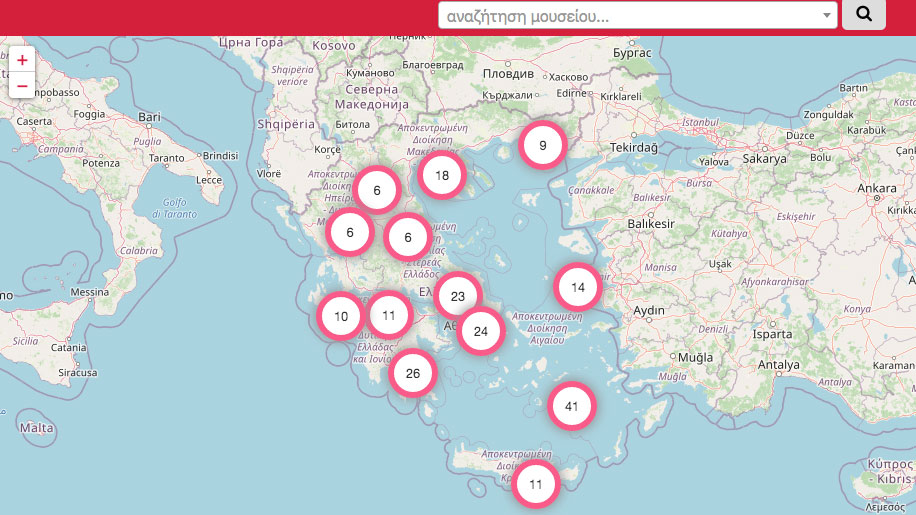Click the magnifying glass search button

pyautogui.click(x=864, y=15)
